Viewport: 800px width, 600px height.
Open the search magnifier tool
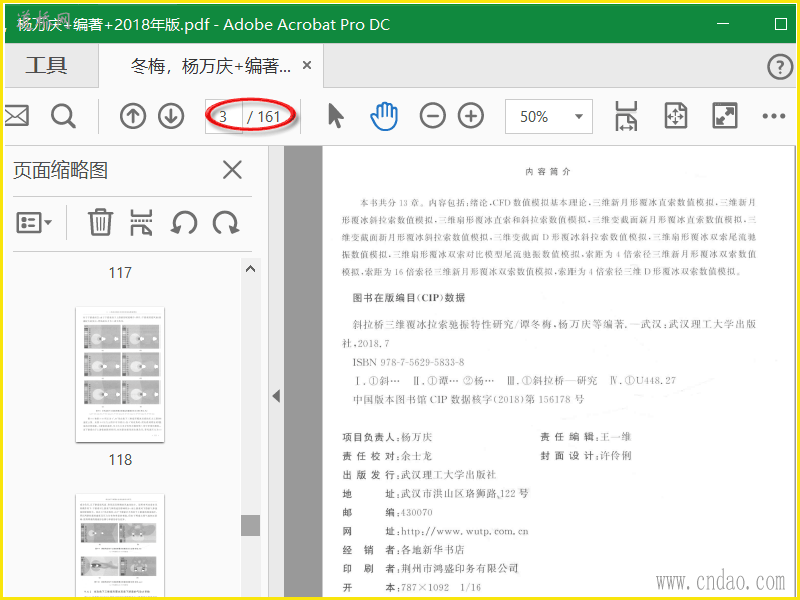(63, 116)
